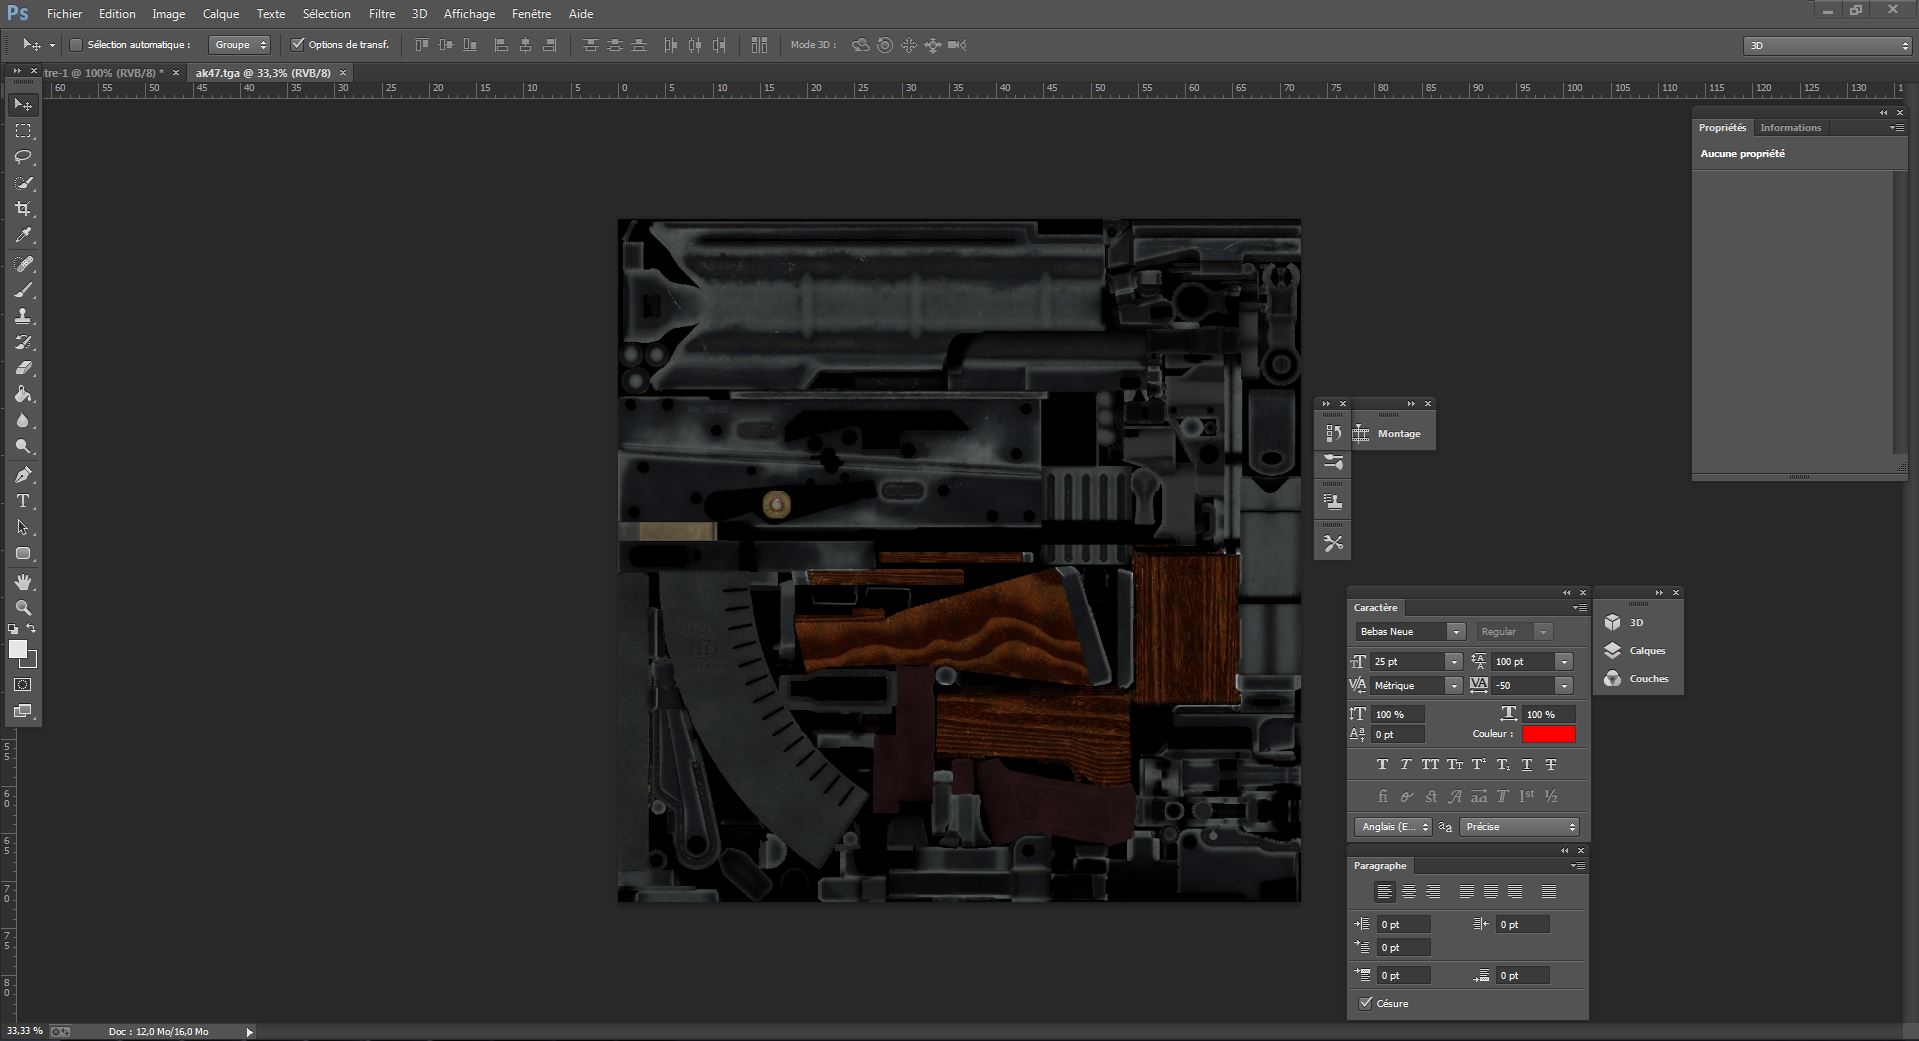Image resolution: width=1919 pixels, height=1041 pixels.
Task: Select the Crop tool
Action: pos(23,209)
